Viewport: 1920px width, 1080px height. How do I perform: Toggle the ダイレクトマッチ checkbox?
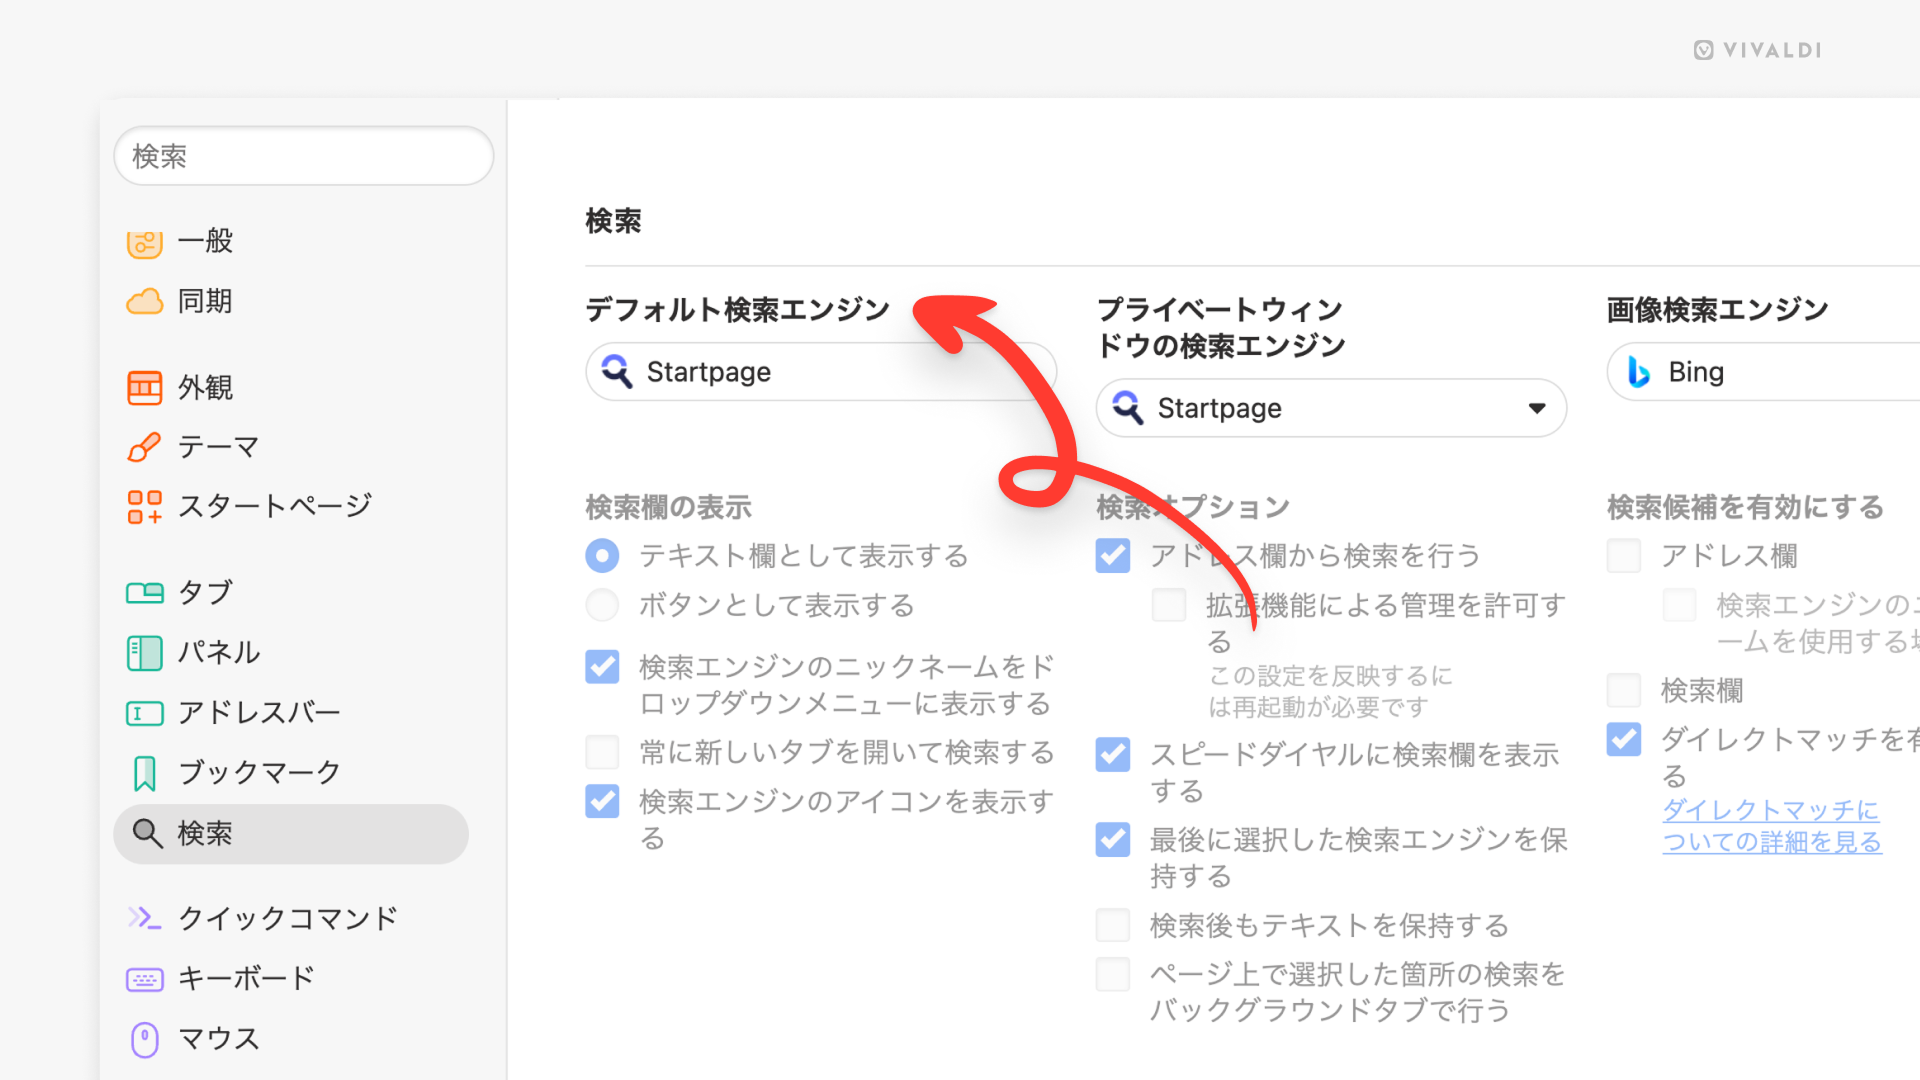pos(1624,739)
